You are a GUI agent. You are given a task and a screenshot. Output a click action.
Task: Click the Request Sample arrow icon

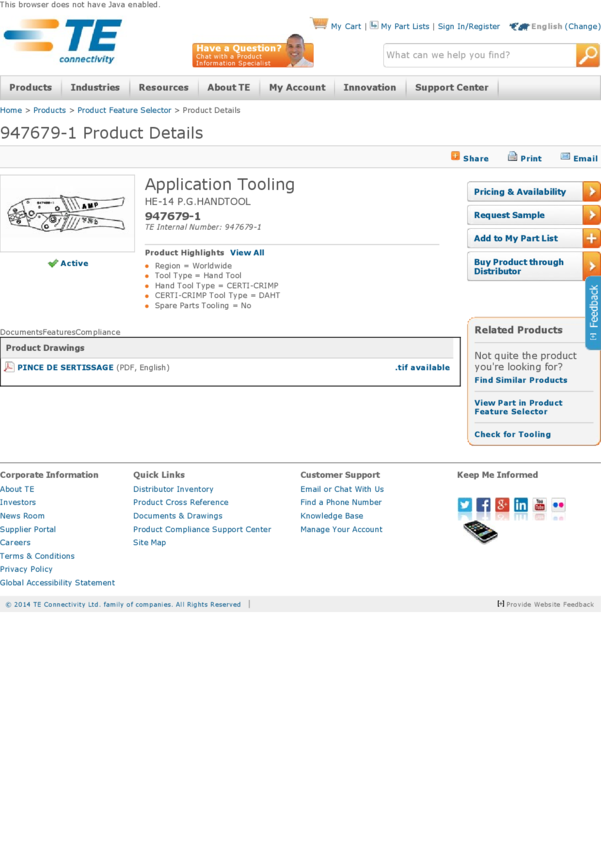tap(591, 215)
